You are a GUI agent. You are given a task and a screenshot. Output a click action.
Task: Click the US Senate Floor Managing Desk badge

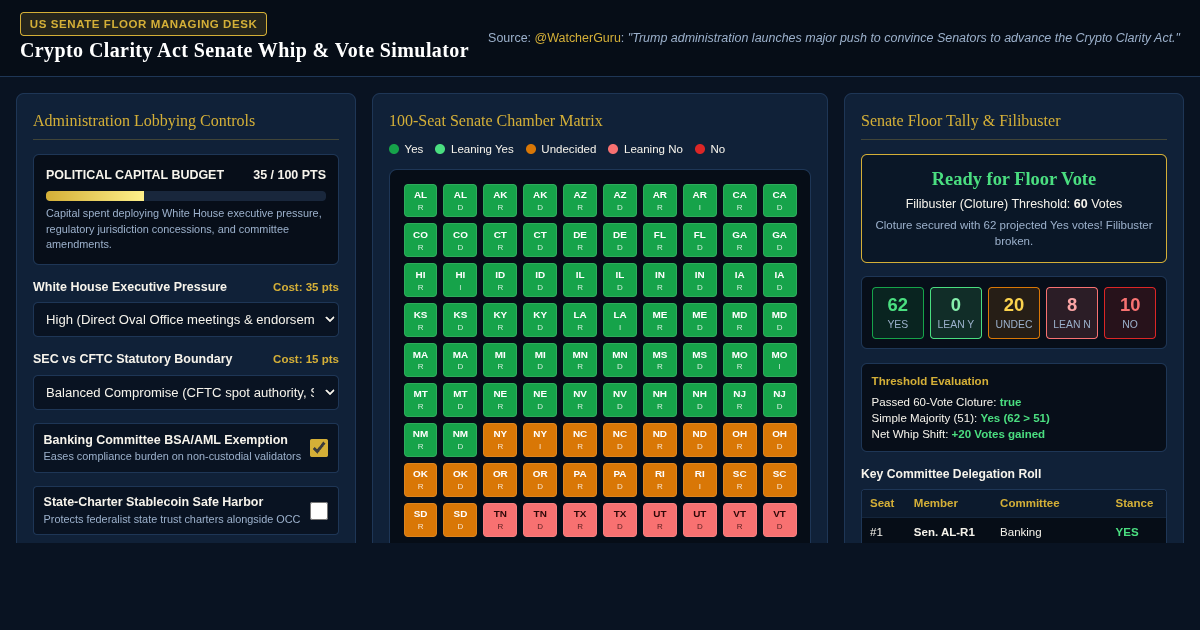tap(143, 24)
